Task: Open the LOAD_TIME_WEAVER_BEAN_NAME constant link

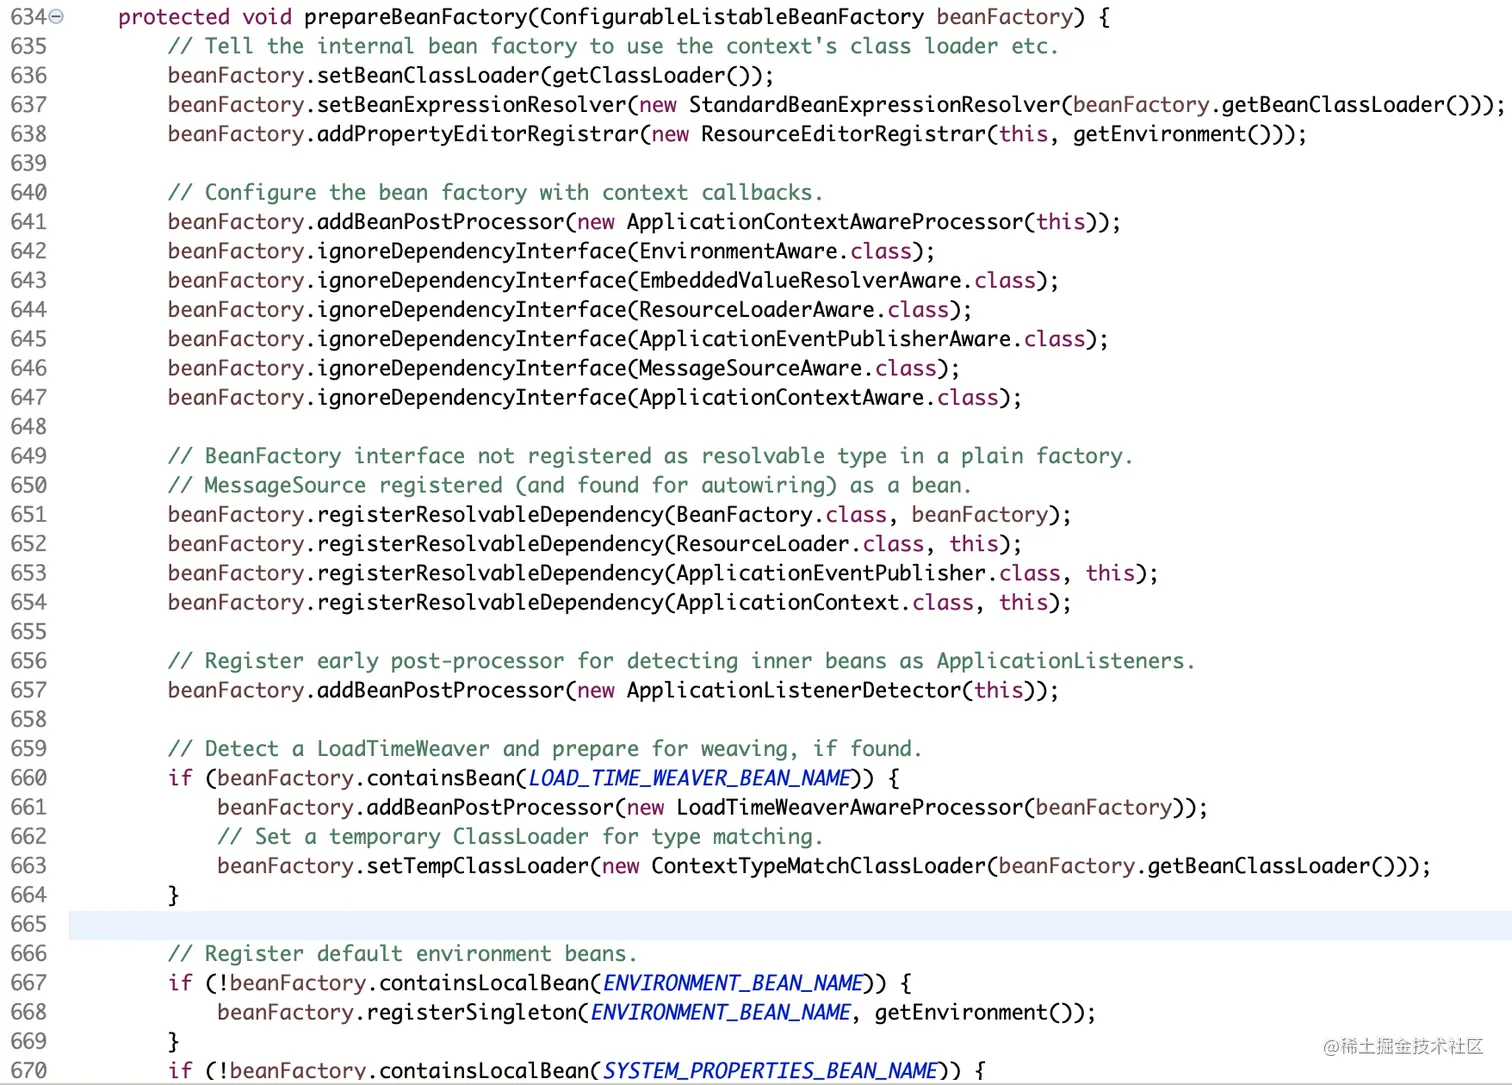Action: click(x=689, y=777)
